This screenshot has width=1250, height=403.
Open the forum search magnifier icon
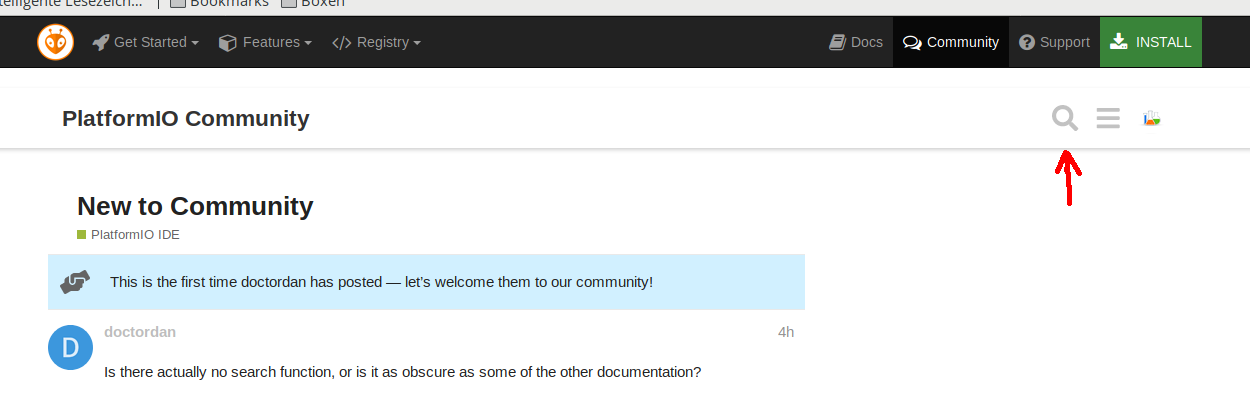click(x=1065, y=119)
